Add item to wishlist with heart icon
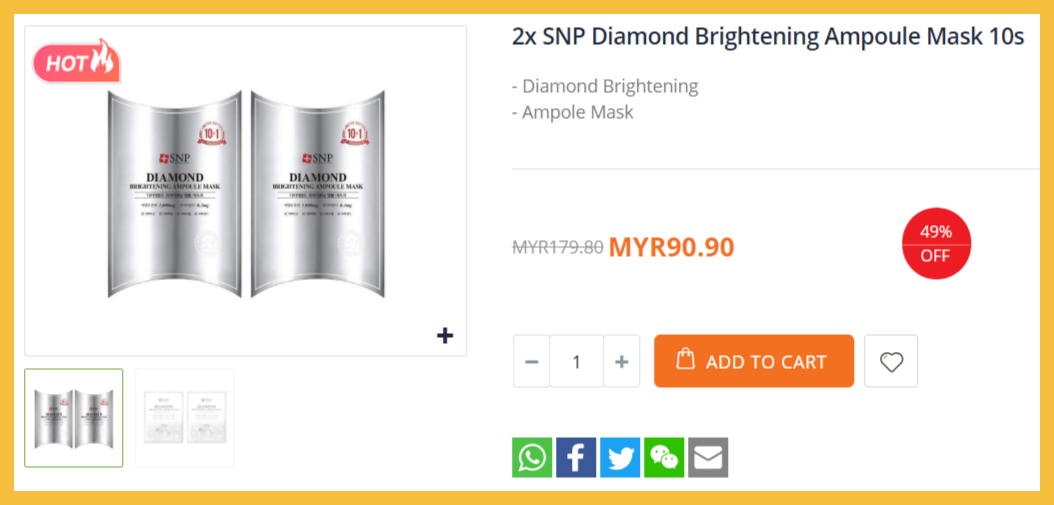1054x505 pixels. pos(891,361)
